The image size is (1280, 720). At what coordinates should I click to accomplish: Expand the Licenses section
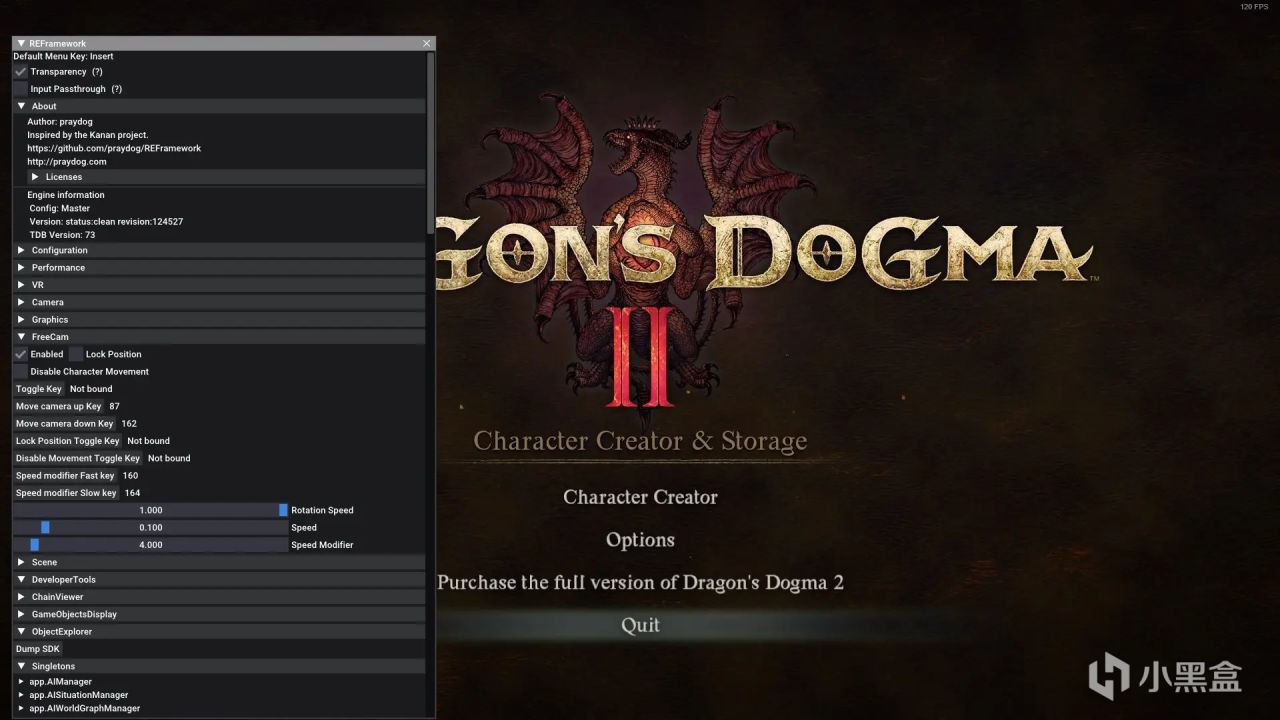click(x=226, y=177)
